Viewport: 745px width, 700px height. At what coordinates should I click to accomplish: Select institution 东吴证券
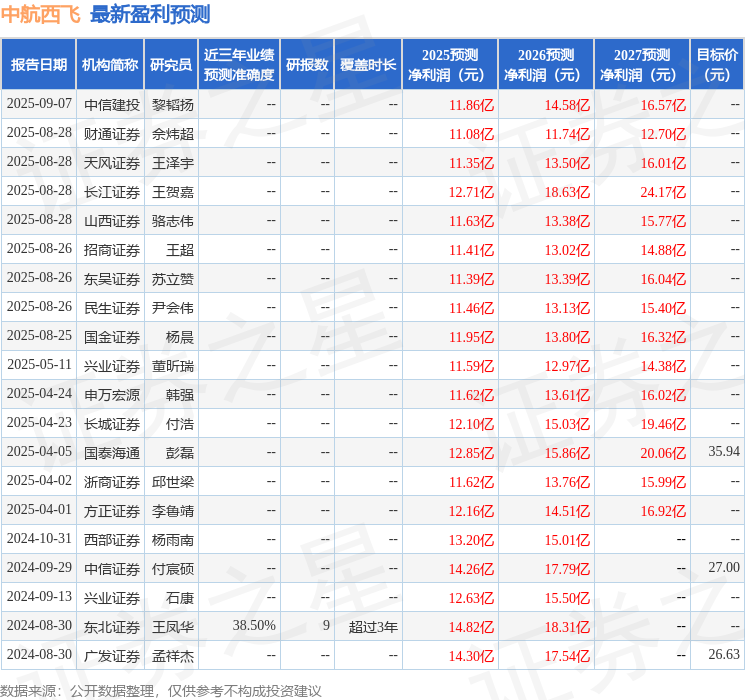tap(112, 279)
